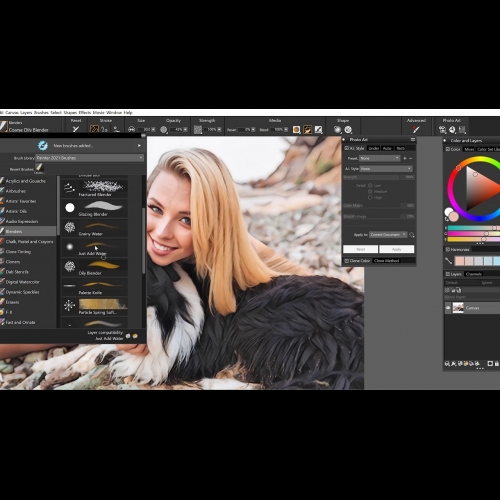Click the Apply button in Photo Art
Screen dimensions: 500x500
(397, 249)
